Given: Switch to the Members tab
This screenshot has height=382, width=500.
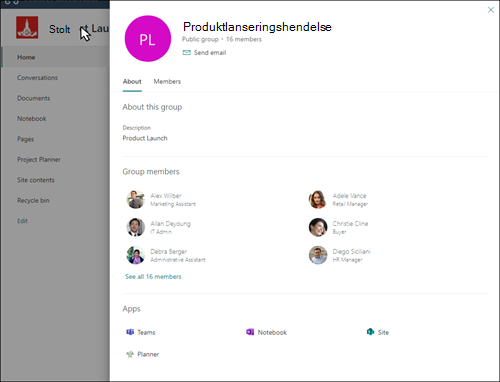Looking at the screenshot, I should [167, 82].
